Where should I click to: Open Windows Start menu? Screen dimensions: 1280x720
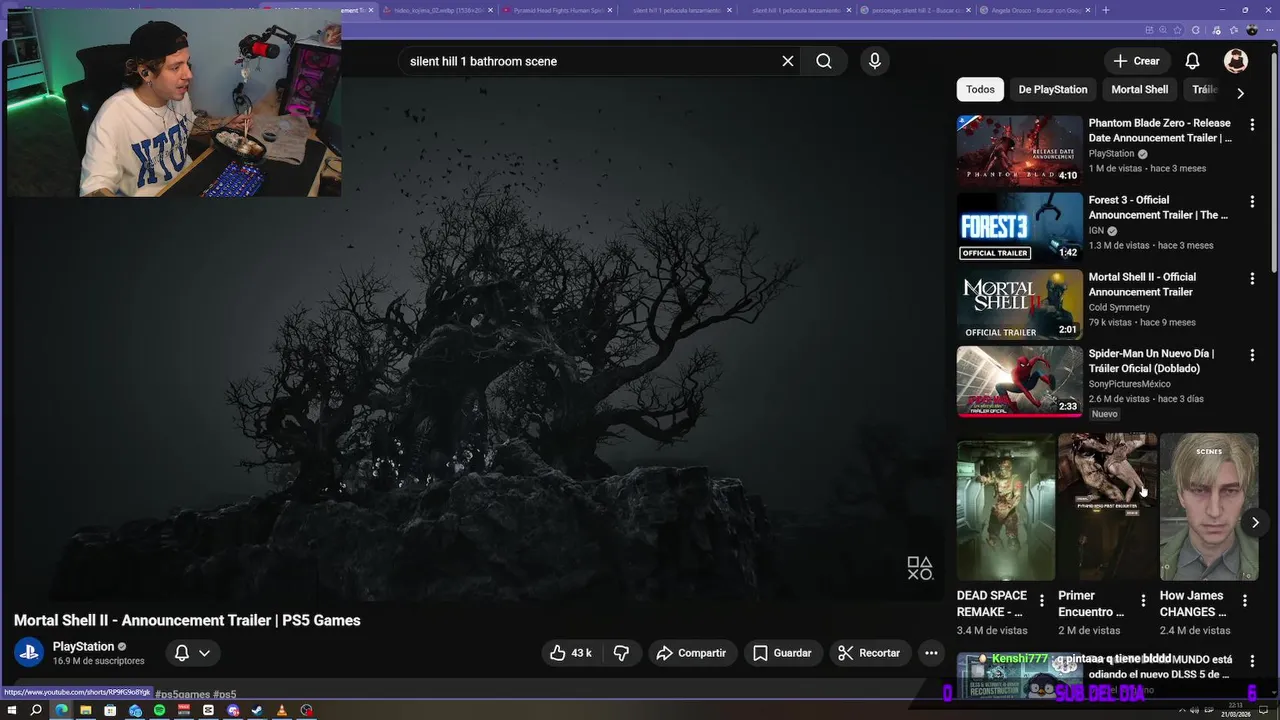coord(12,710)
